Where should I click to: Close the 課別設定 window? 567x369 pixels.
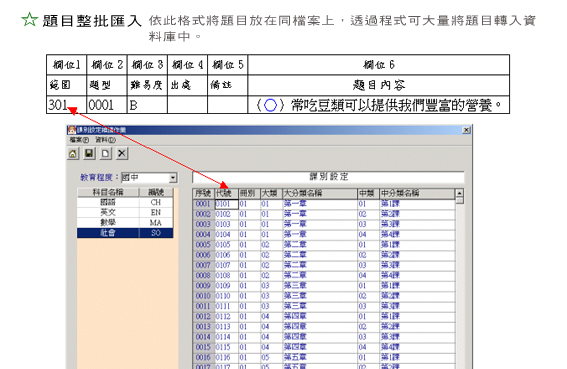pyautogui.click(x=466, y=130)
